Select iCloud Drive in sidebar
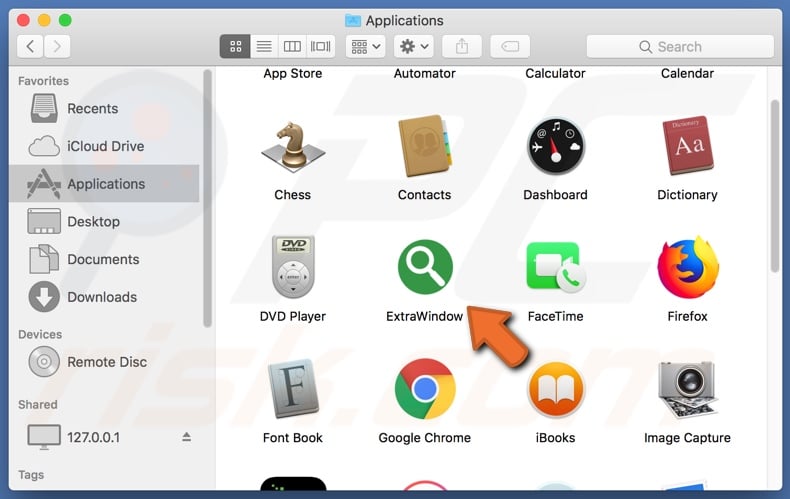Image resolution: width=790 pixels, height=499 pixels. pos(105,146)
